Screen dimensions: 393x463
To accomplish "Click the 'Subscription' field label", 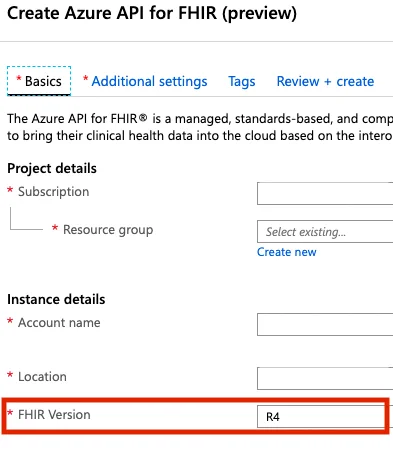I will (x=54, y=192).
